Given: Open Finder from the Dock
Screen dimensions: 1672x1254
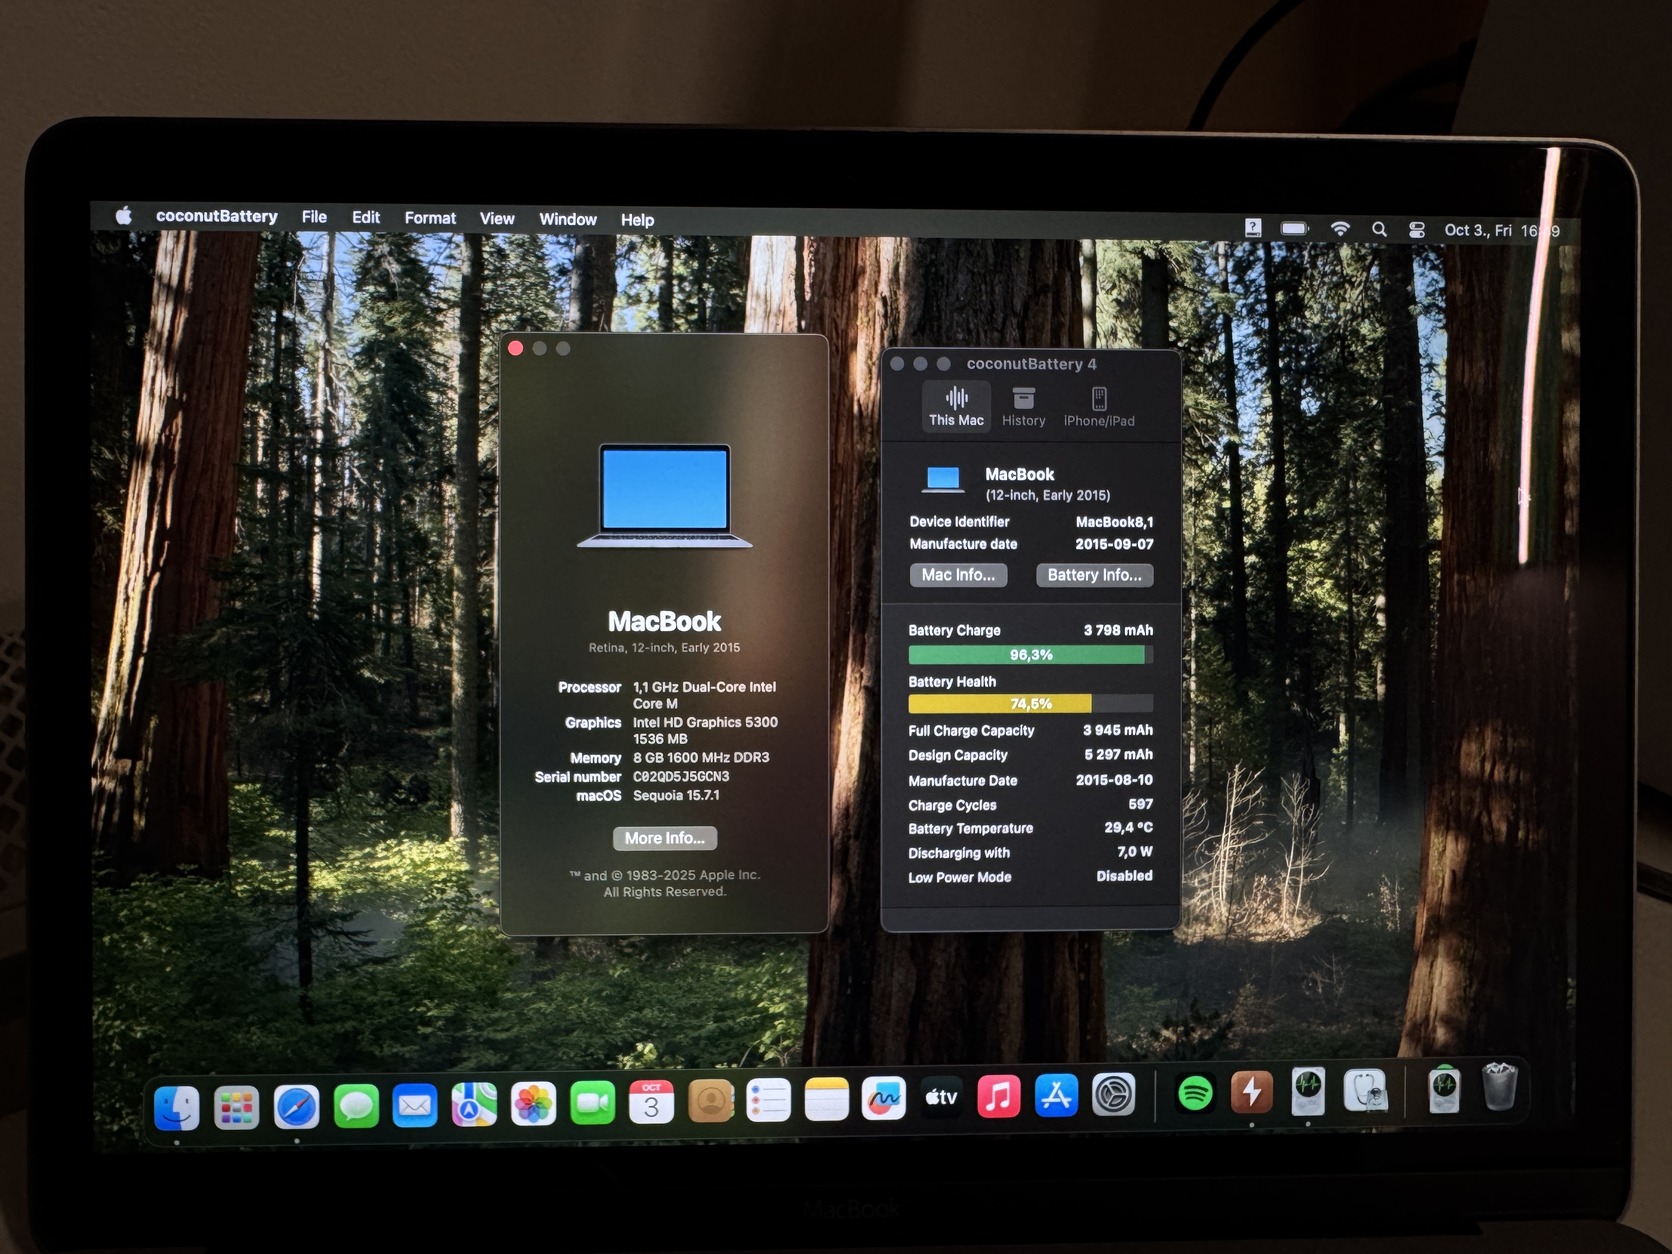Looking at the screenshot, I should tap(177, 1107).
